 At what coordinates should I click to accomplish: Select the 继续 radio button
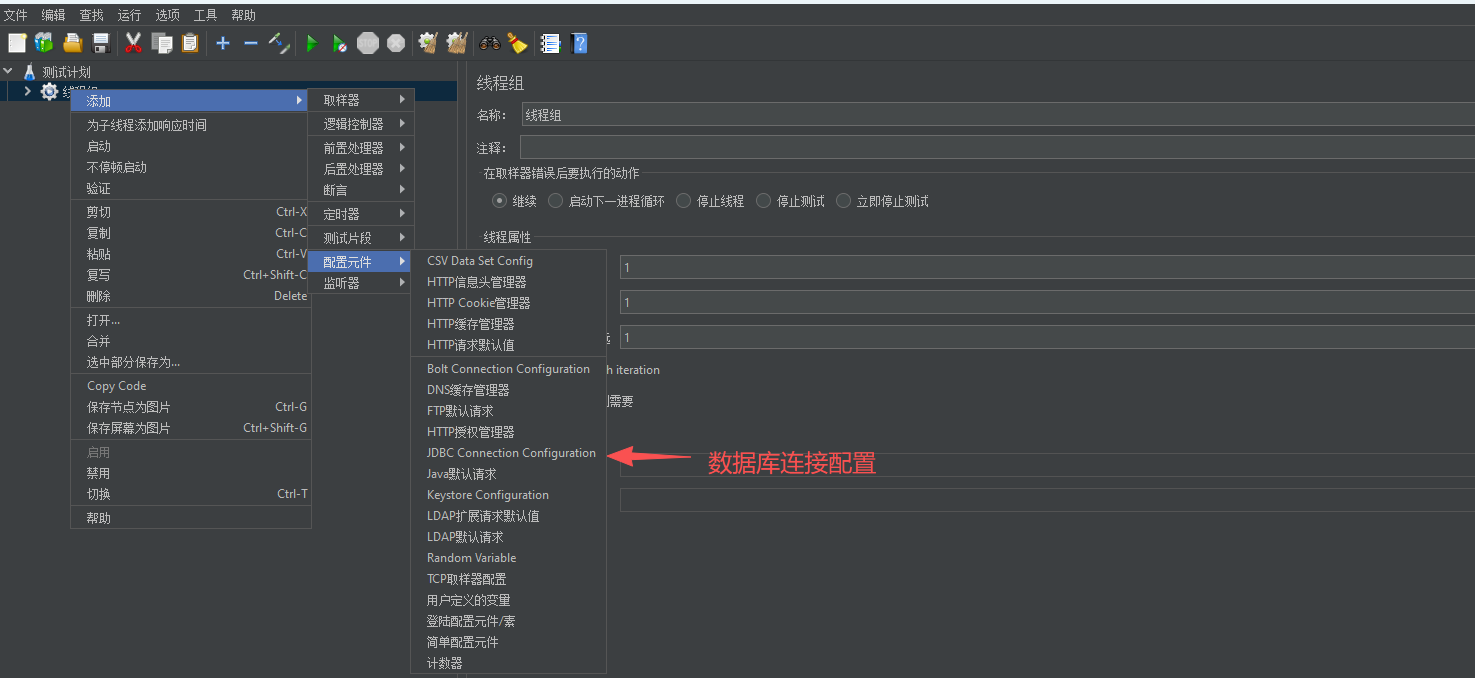click(500, 201)
